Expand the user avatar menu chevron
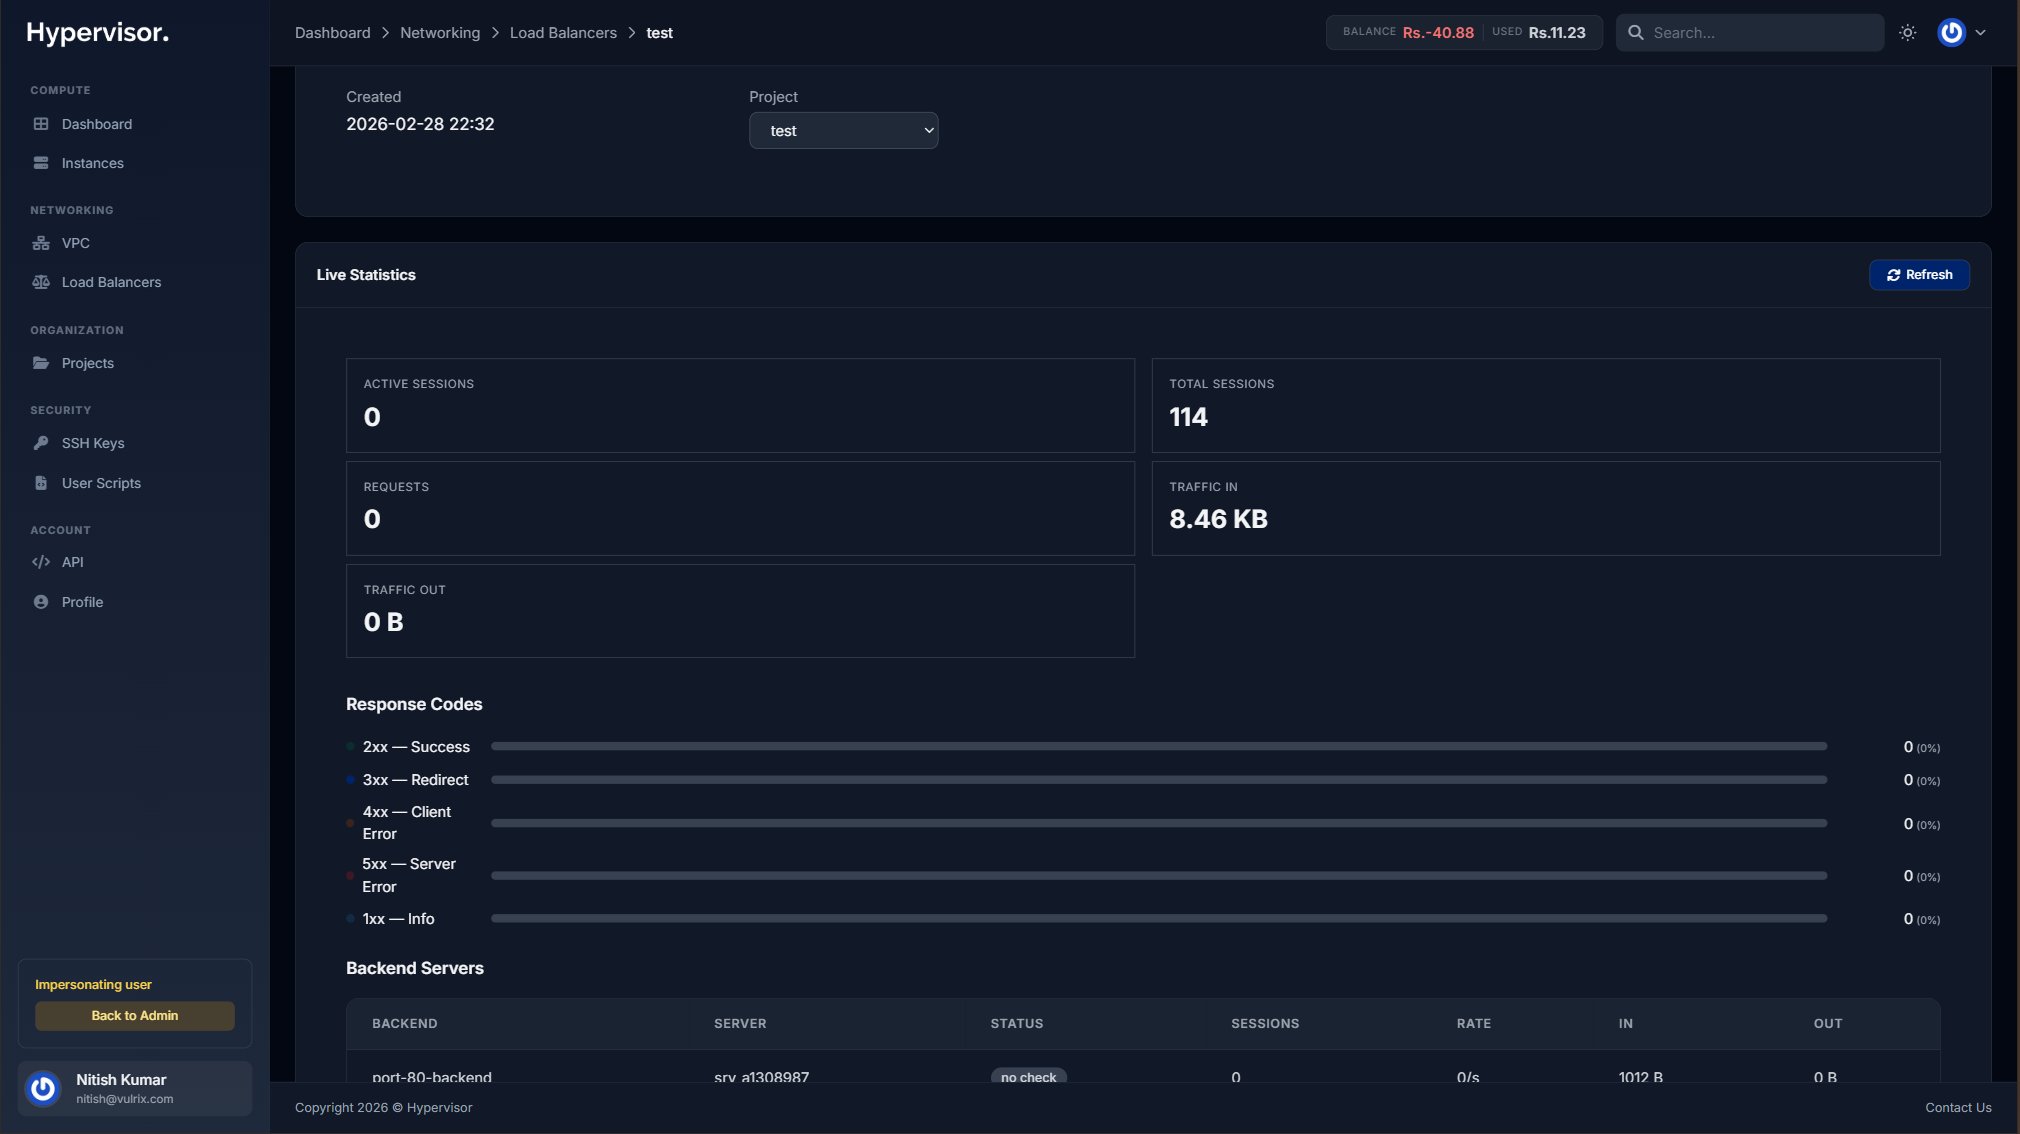Image resolution: width=2020 pixels, height=1134 pixels. [1980, 33]
